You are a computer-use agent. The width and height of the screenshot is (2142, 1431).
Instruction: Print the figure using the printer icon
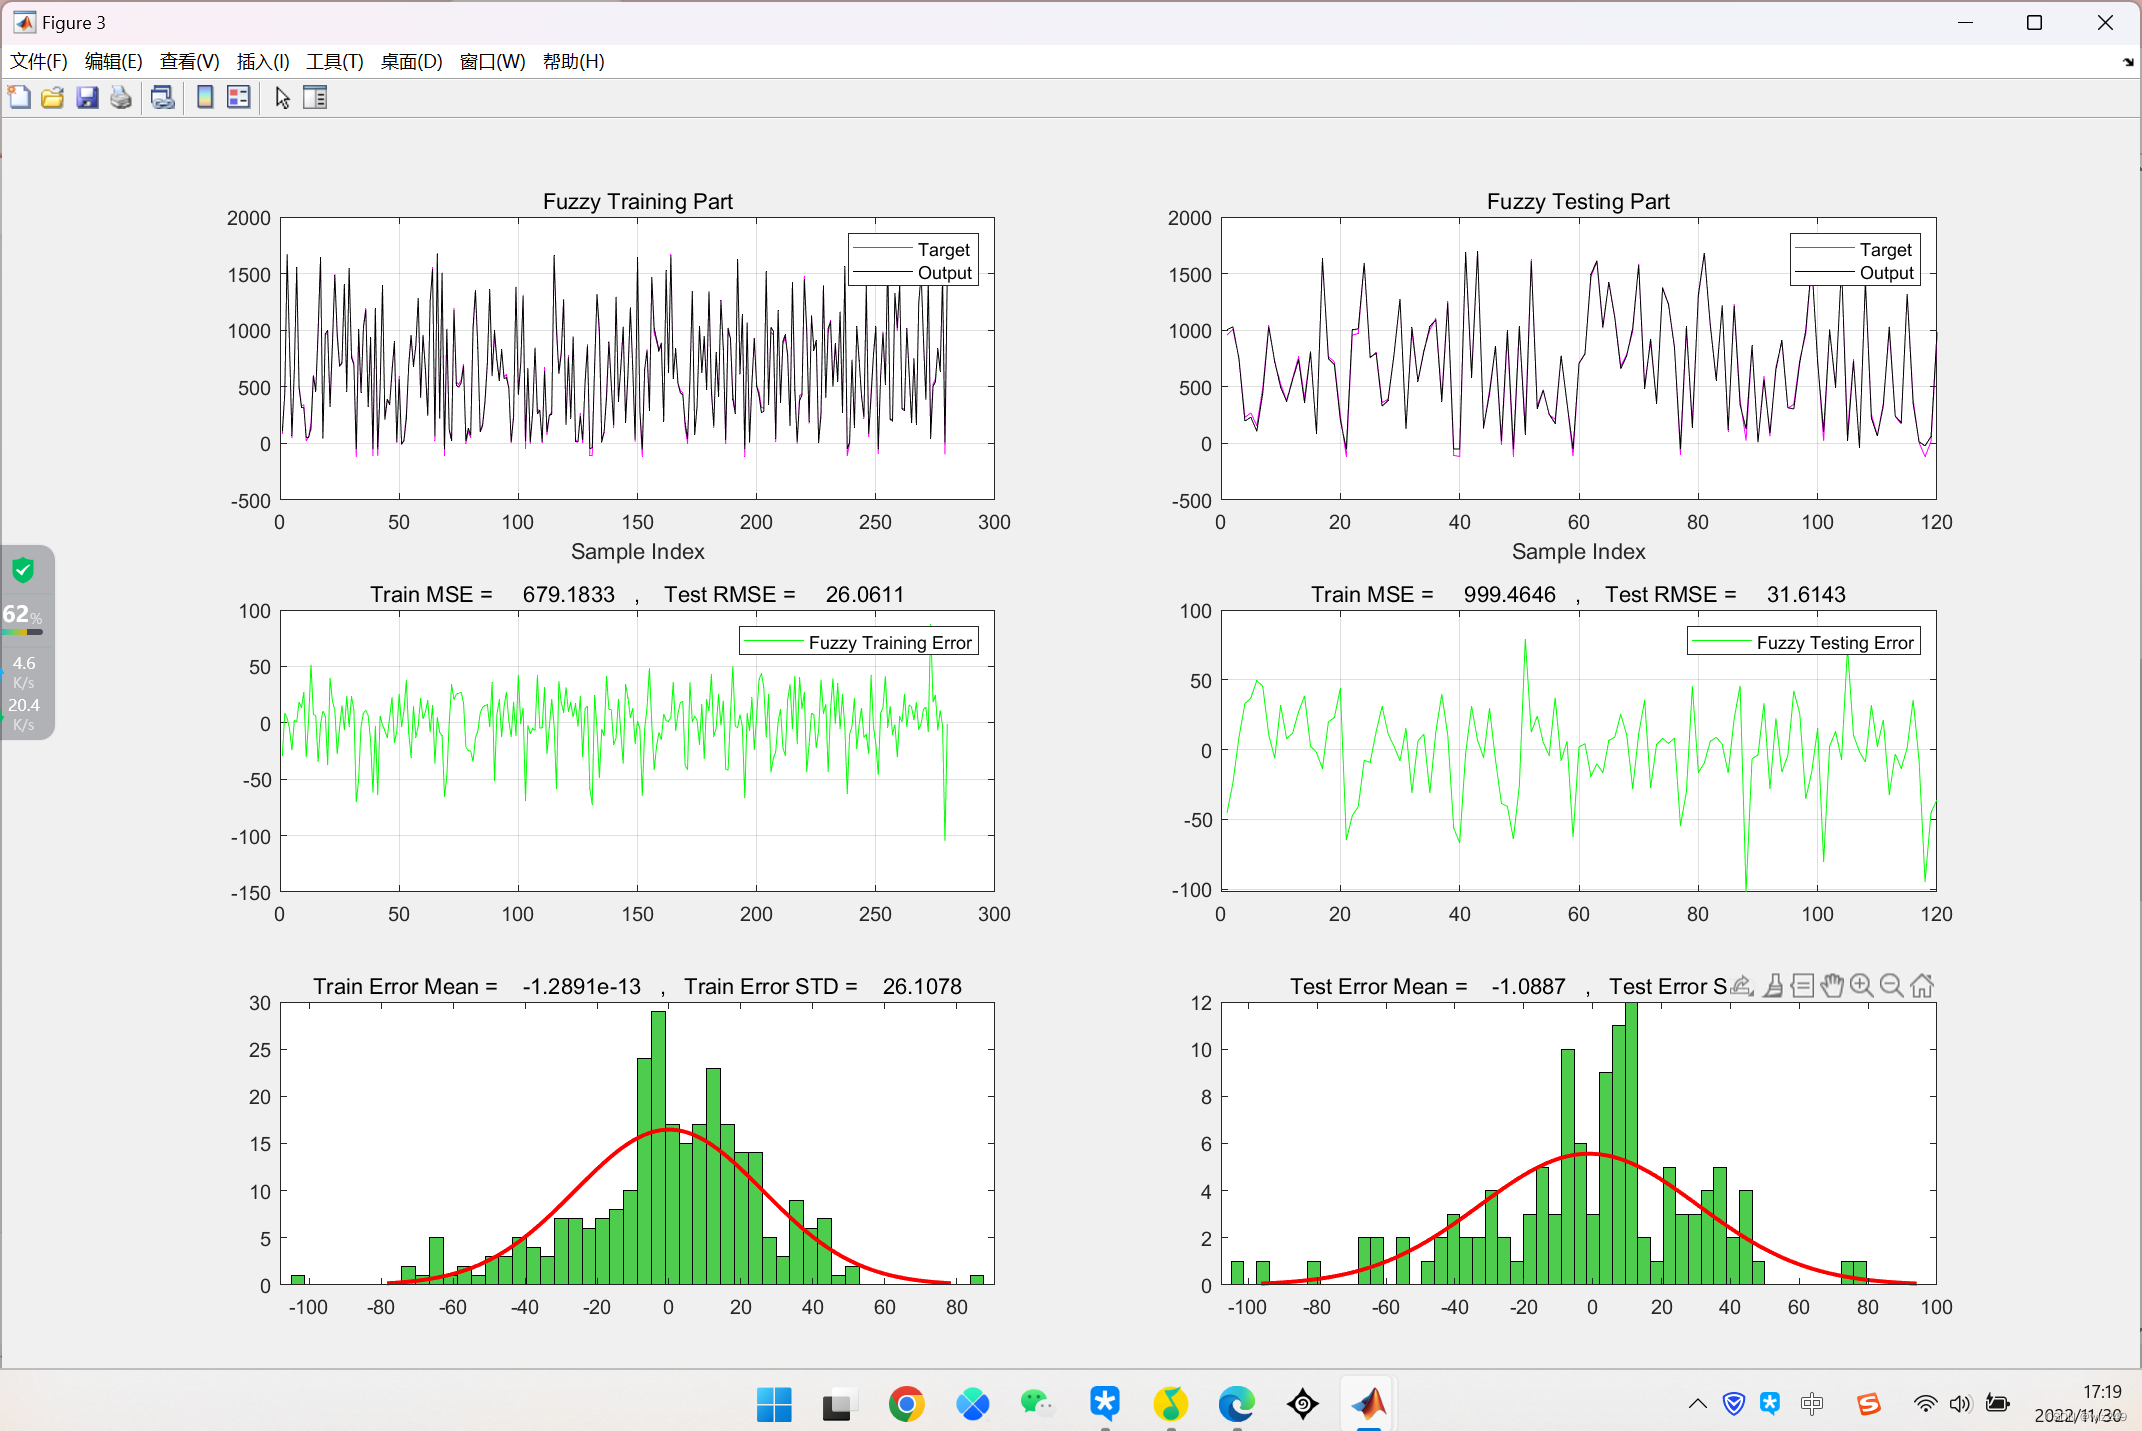click(x=121, y=98)
